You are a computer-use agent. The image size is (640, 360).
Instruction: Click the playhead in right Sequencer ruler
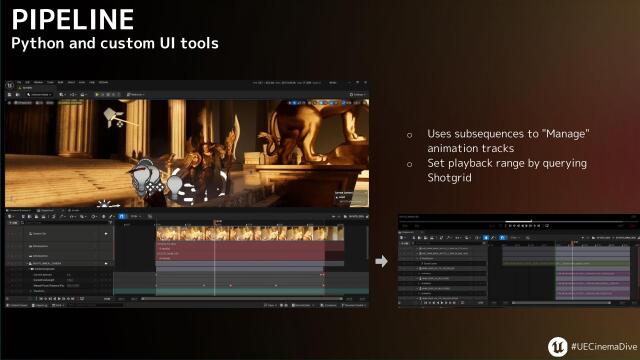(573, 243)
